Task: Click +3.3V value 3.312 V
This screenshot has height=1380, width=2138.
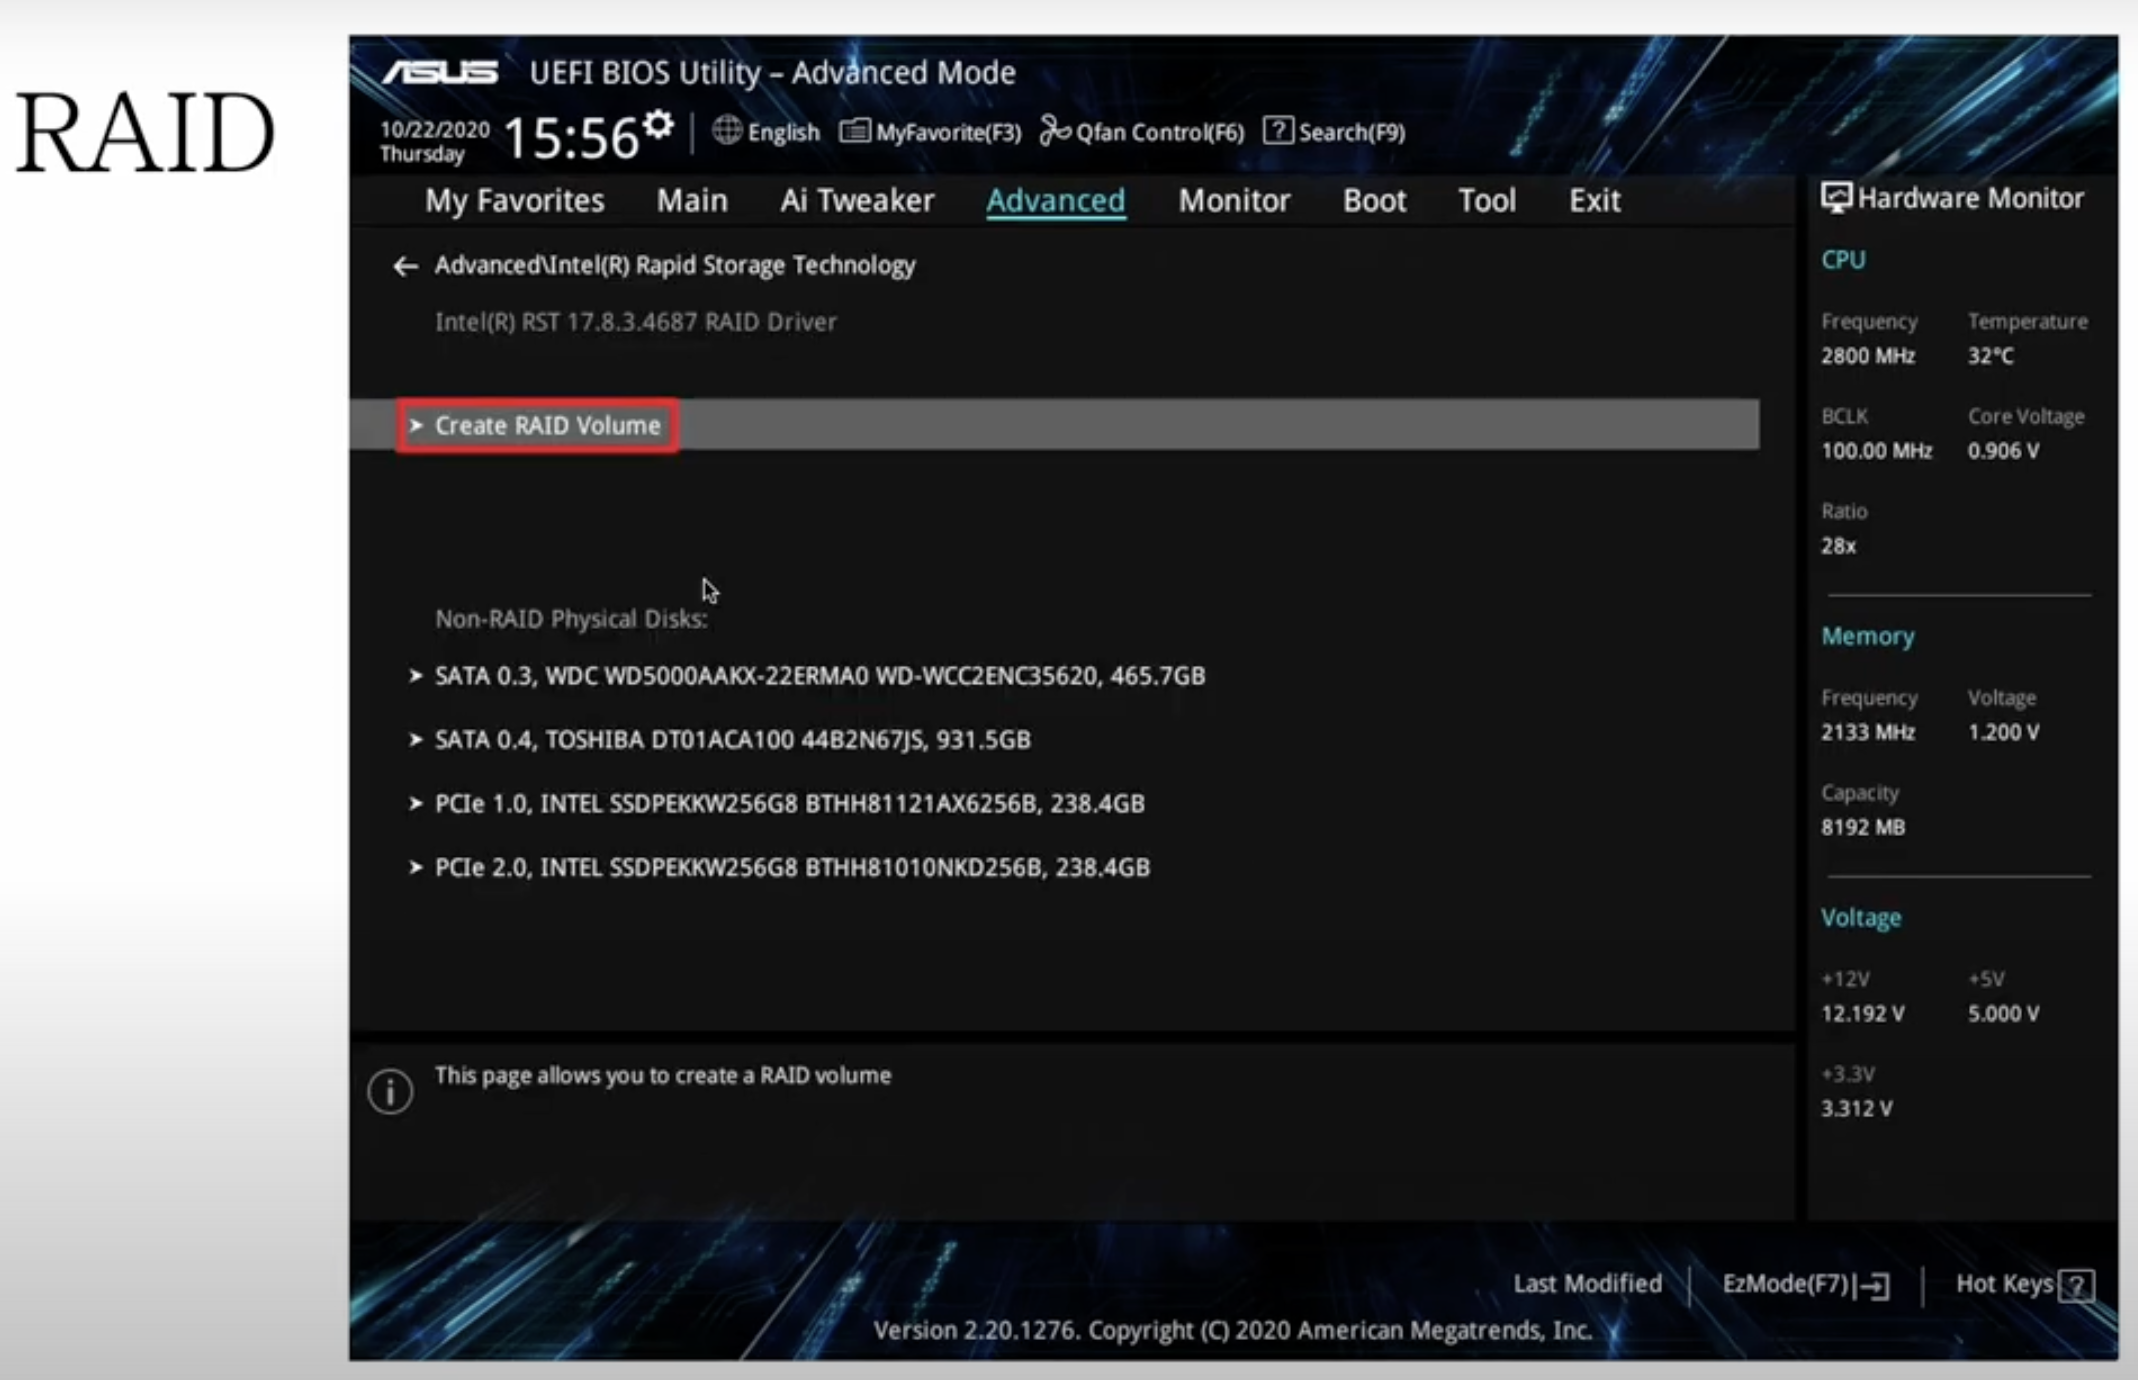Action: tap(1857, 1108)
